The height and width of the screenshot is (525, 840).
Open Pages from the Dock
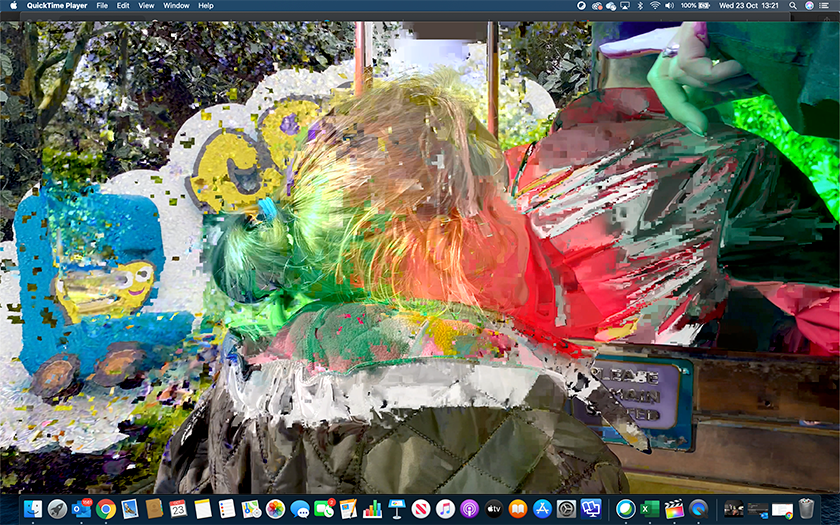click(x=348, y=508)
